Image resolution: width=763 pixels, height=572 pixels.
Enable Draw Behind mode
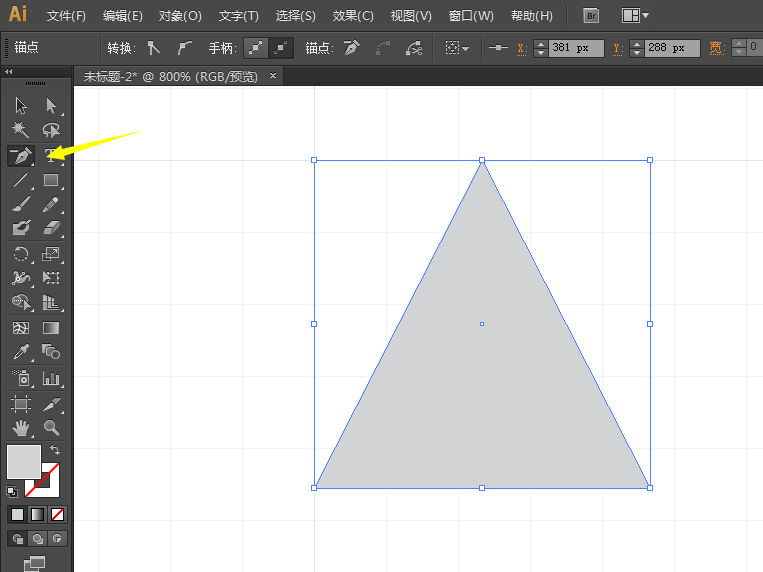(x=37, y=539)
